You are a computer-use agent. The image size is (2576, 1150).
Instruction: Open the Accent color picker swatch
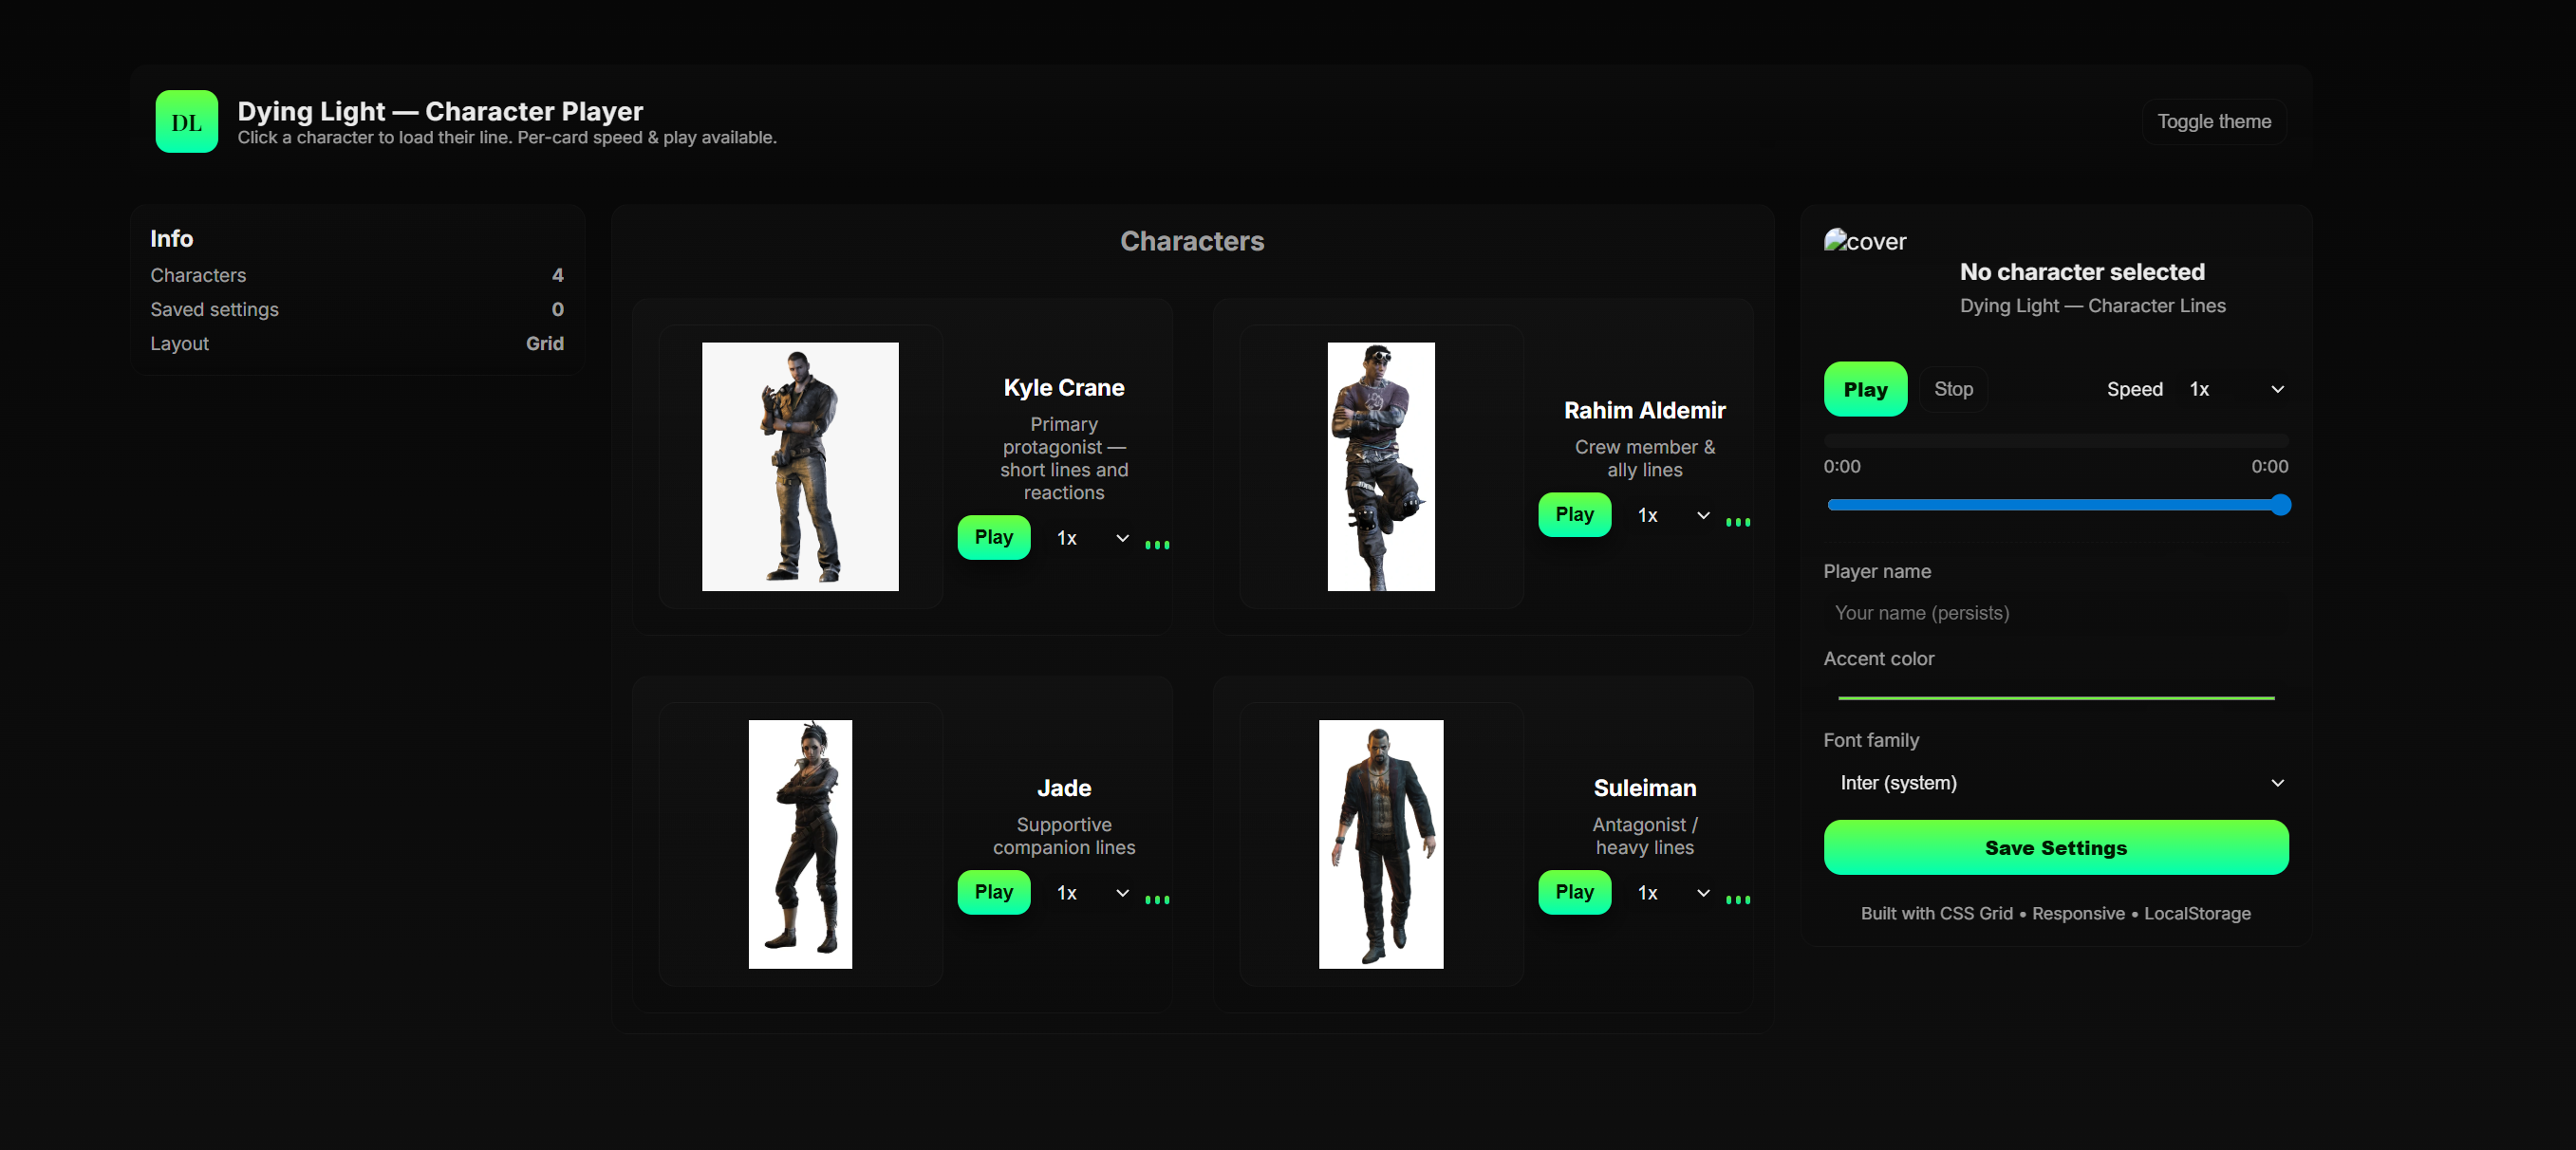click(2056, 697)
